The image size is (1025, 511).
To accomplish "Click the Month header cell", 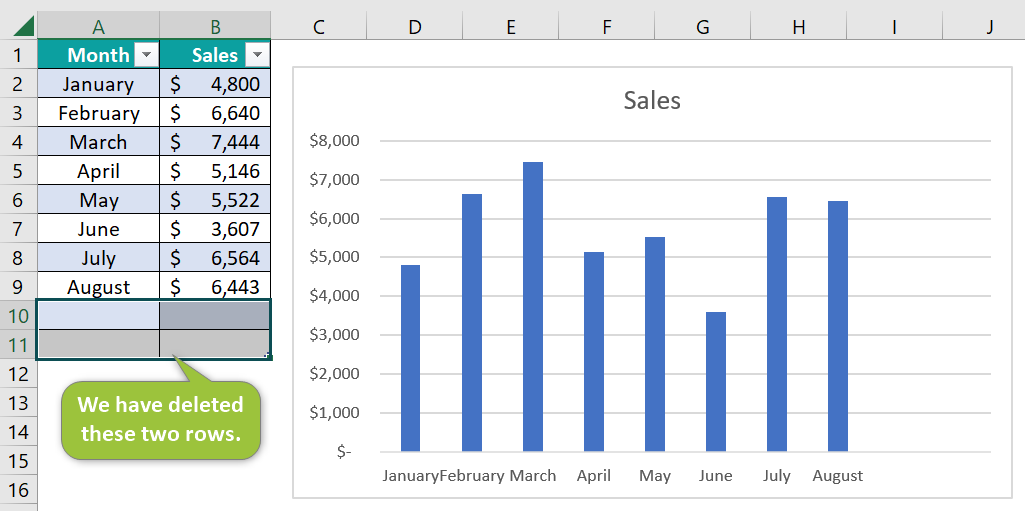I will 99,55.
